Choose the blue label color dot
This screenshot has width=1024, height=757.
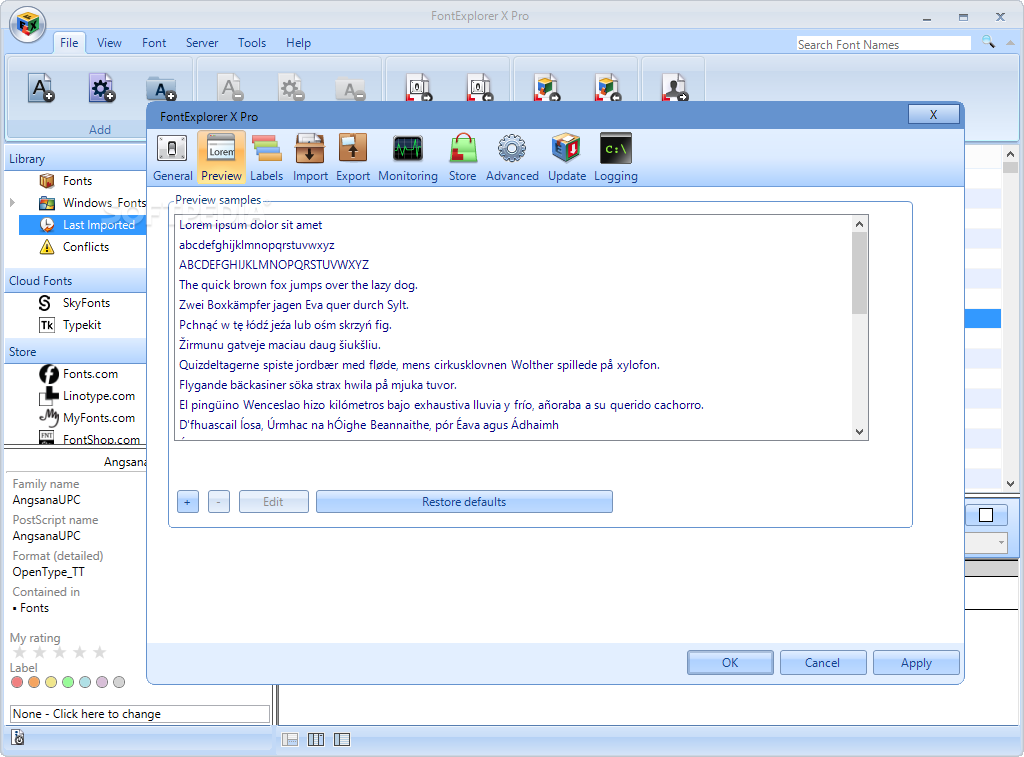coord(85,682)
